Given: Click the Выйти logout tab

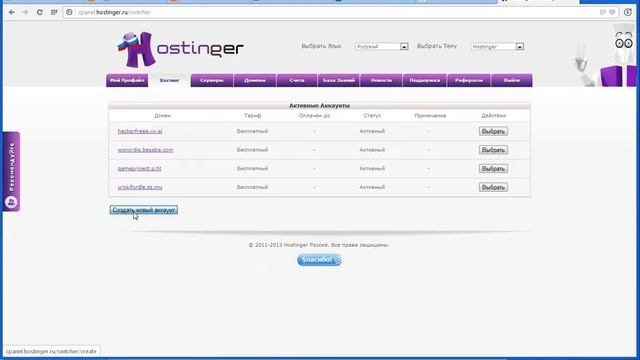Looking at the screenshot, I should pyautogui.click(x=512, y=80).
